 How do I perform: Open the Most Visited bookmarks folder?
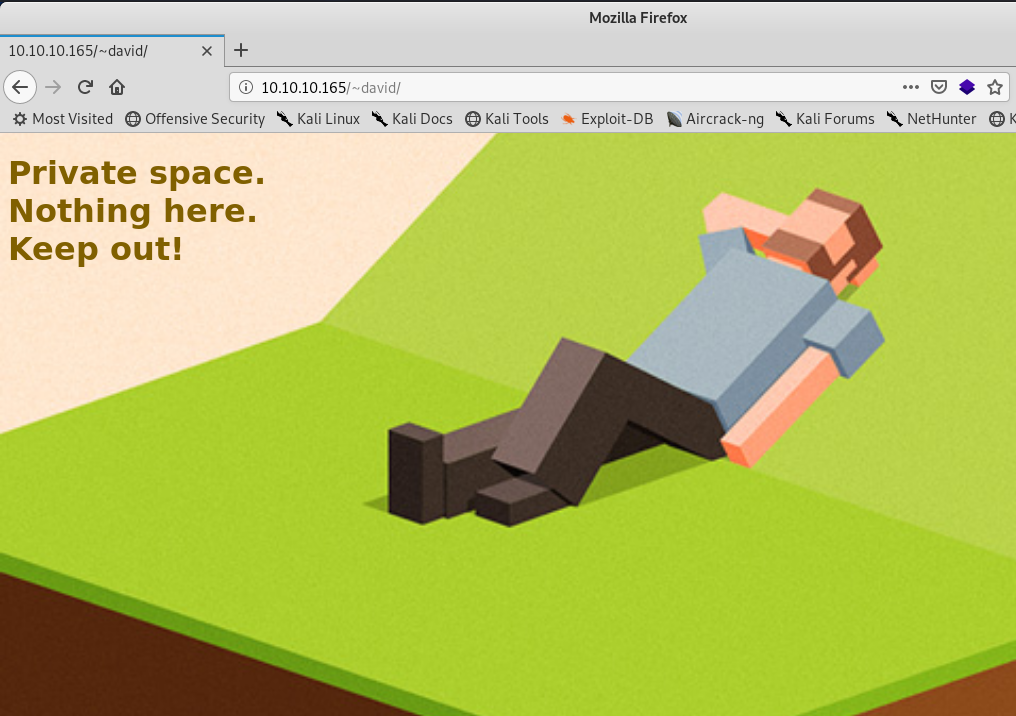click(63, 119)
